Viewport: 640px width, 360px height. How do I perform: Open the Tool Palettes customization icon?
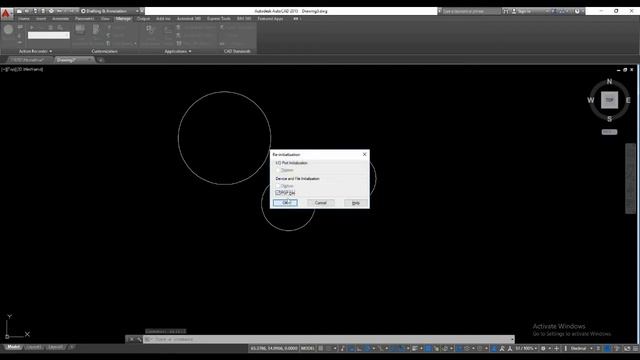click(x=96, y=29)
